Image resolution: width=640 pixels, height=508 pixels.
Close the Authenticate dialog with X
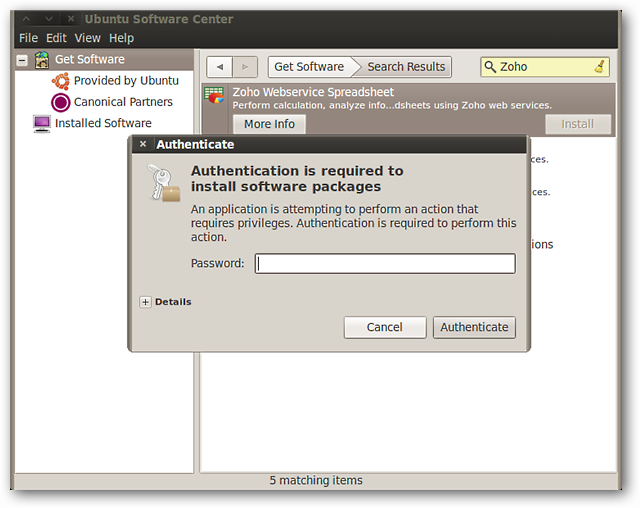pos(143,144)
